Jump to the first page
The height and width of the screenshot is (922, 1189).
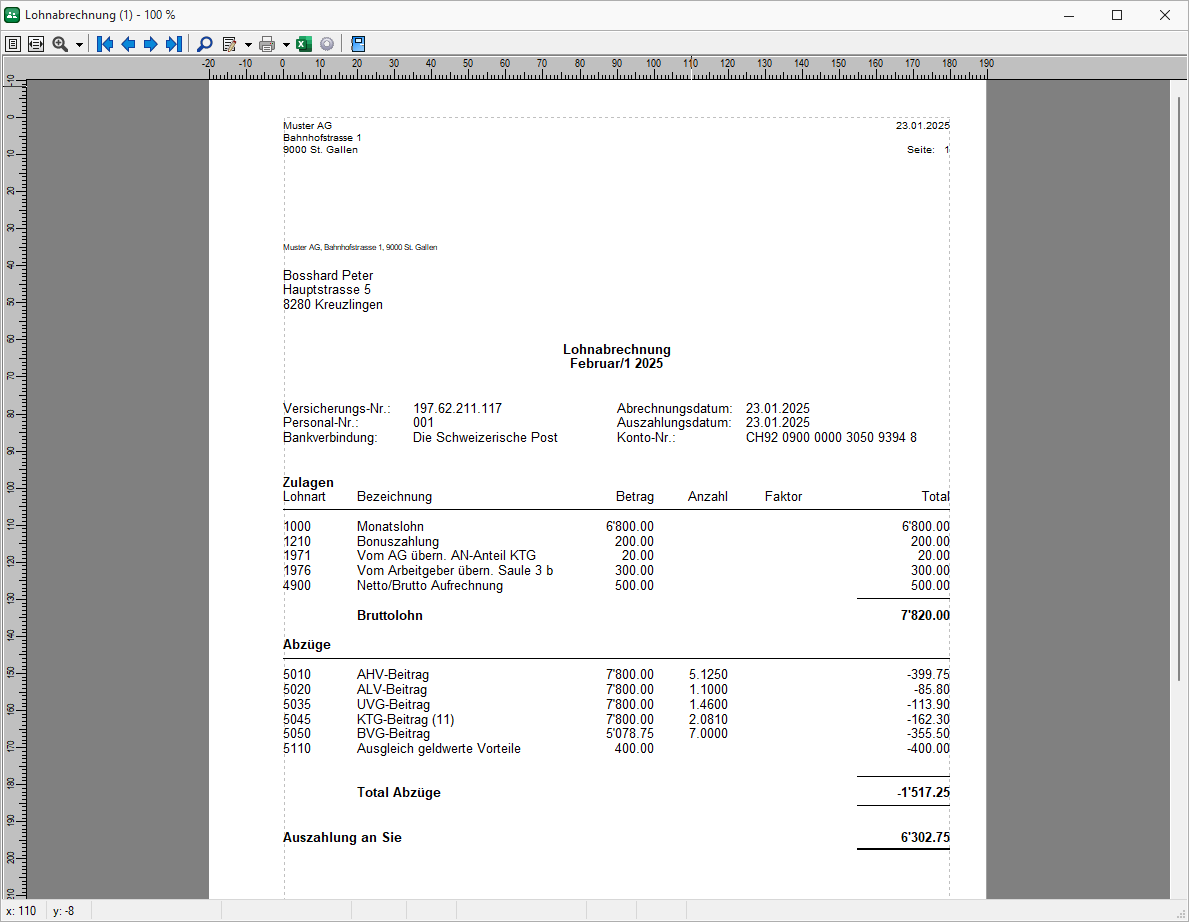105,44
